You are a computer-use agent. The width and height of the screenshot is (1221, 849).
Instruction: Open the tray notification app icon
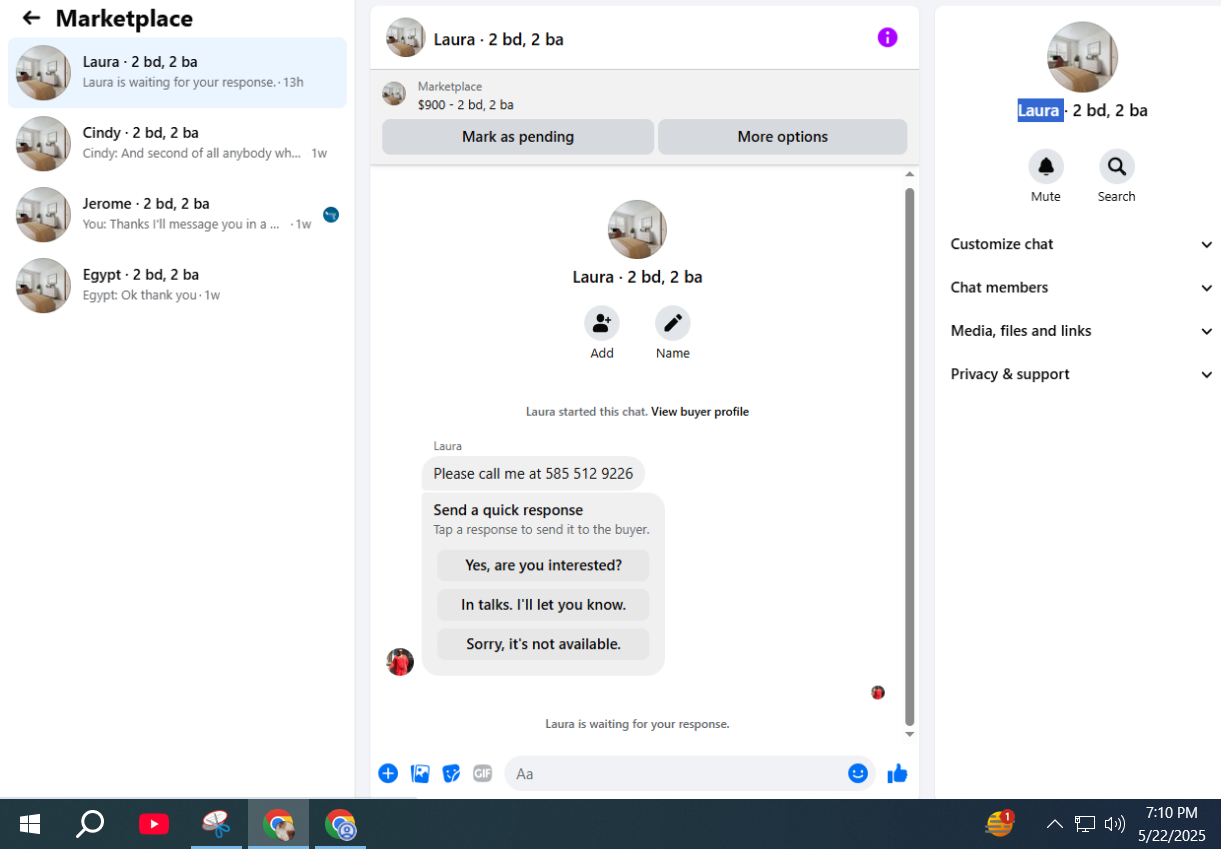999,823
